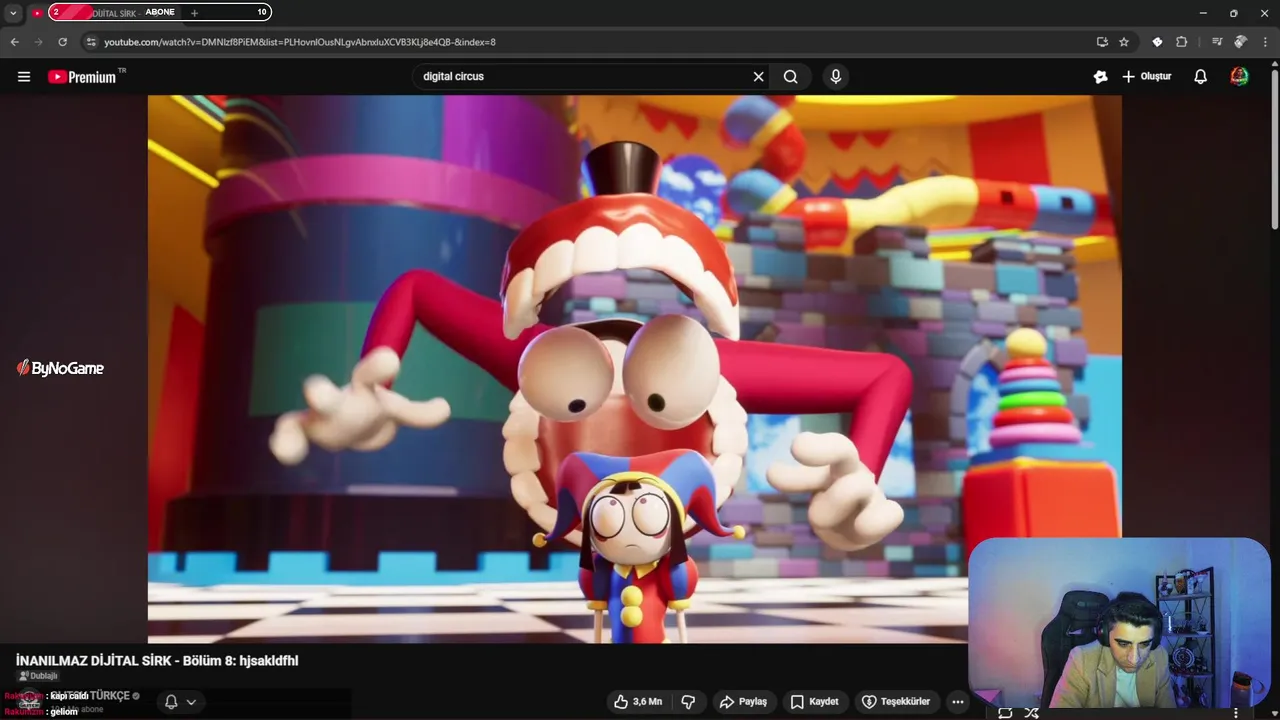Image resolution: width=1280 pixels, height=720 pixels.
Task: Open the Chrome profile avatar
Action: [x=1240, y=42]
